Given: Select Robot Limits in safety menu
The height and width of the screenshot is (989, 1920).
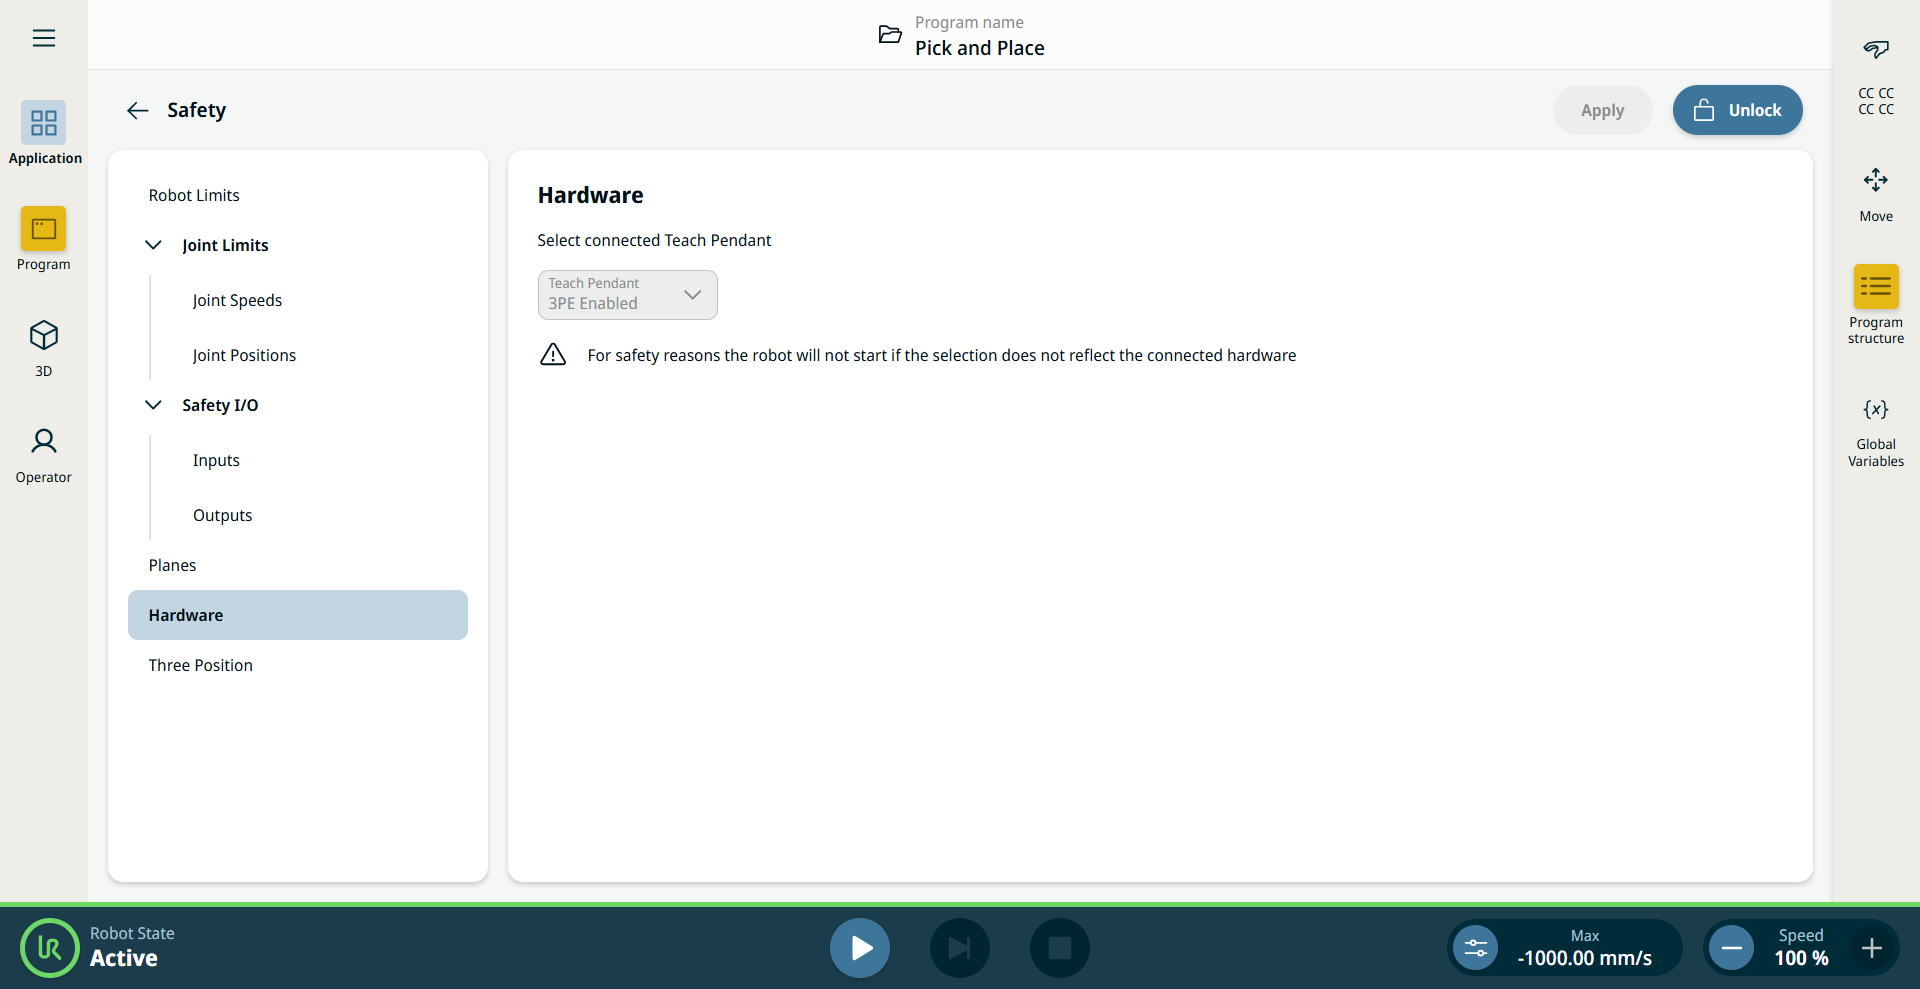Looking at the screenshot, I should click(x=194, y=195).
